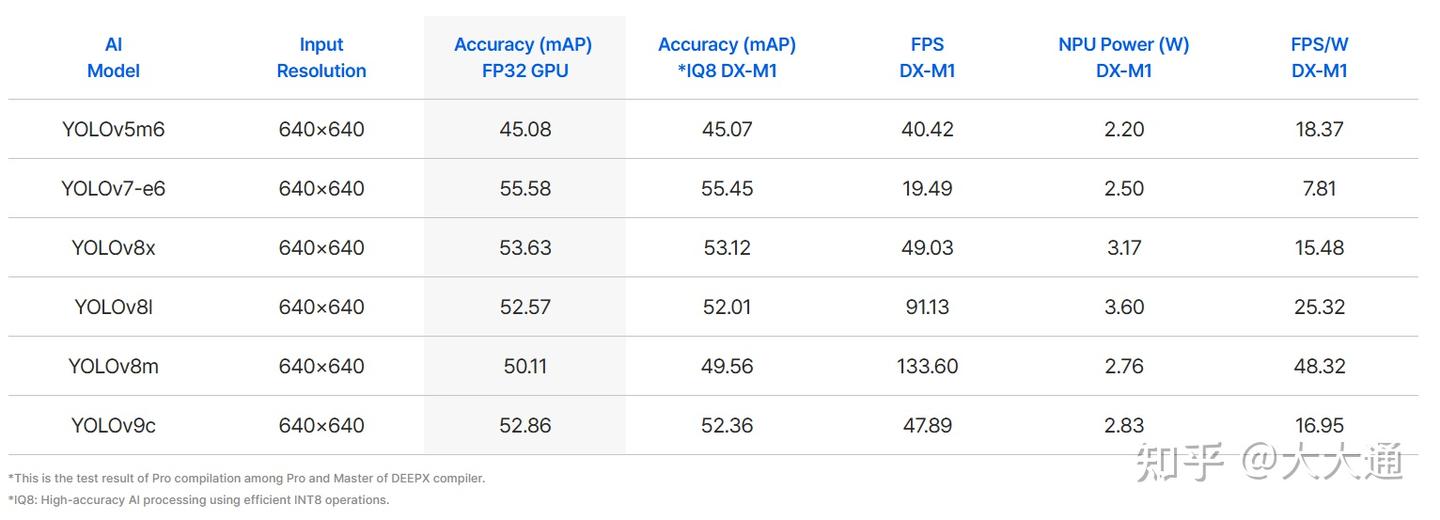Select the YOLOv7-e6 row label

point(113,188)
